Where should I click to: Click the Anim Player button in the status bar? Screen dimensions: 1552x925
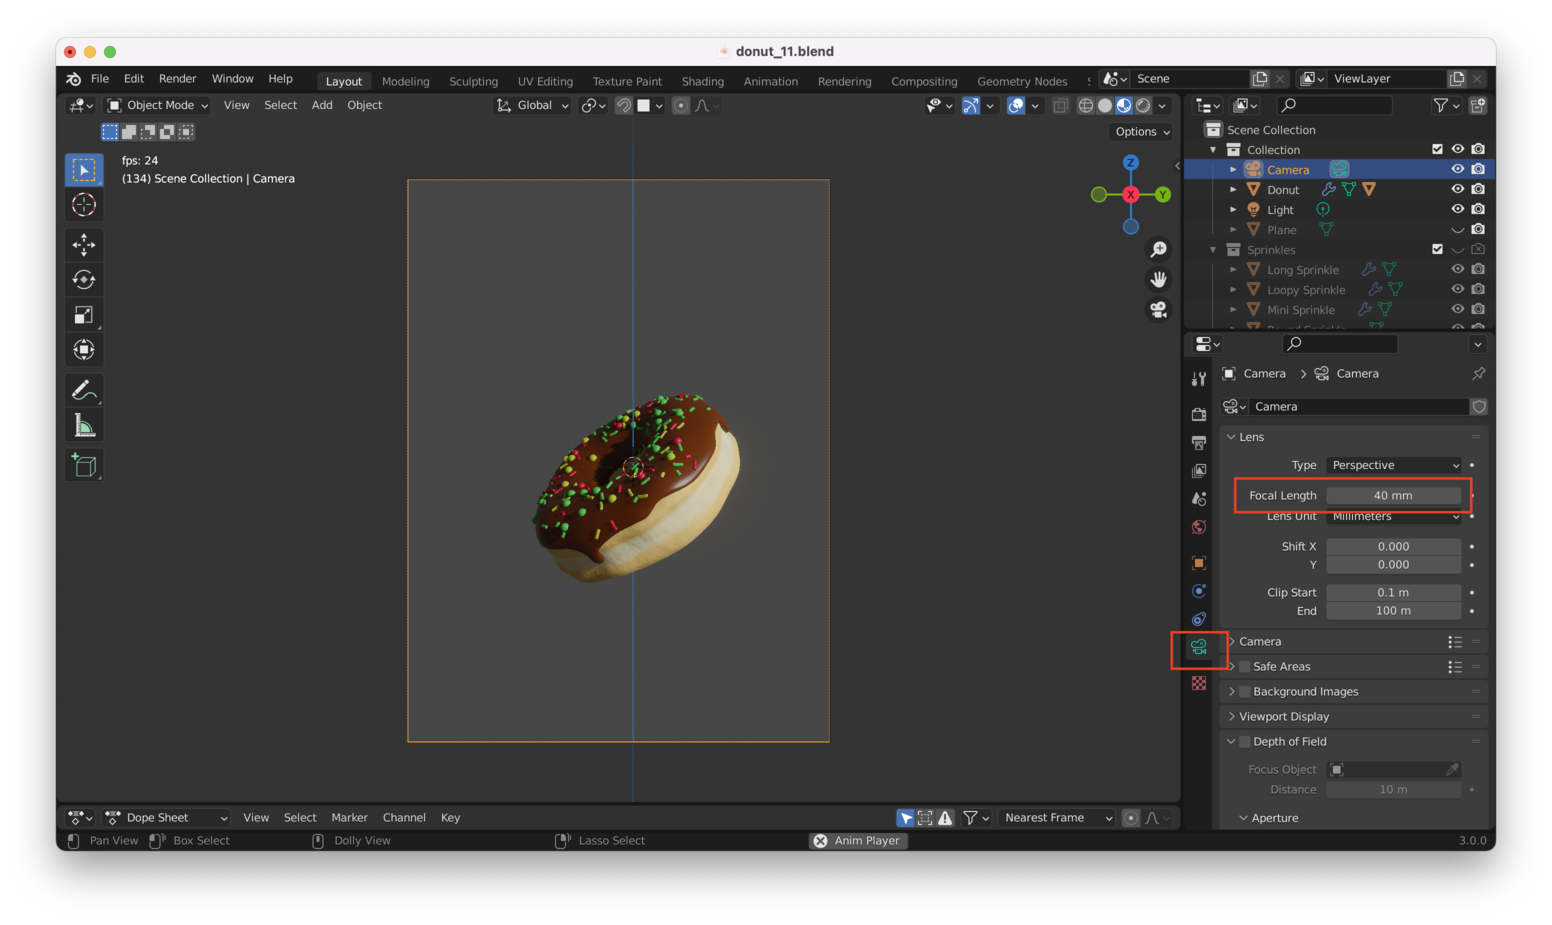858,841
